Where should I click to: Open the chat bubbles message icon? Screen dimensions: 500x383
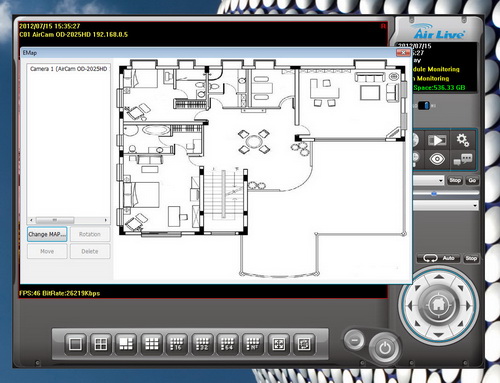(x=463, y=159)
